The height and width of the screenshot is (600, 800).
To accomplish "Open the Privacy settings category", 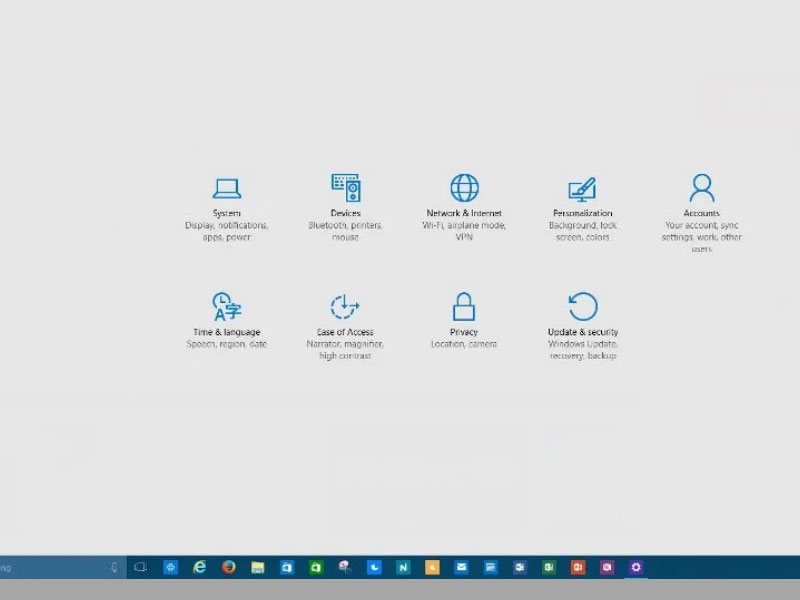I will point(464,320).
